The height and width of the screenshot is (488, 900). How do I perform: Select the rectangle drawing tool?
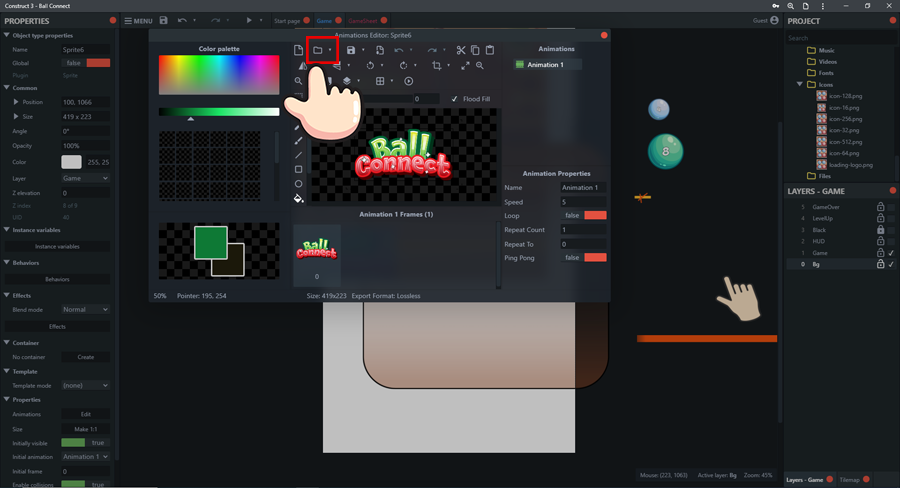pyautogui.click(x=298, y=170)
